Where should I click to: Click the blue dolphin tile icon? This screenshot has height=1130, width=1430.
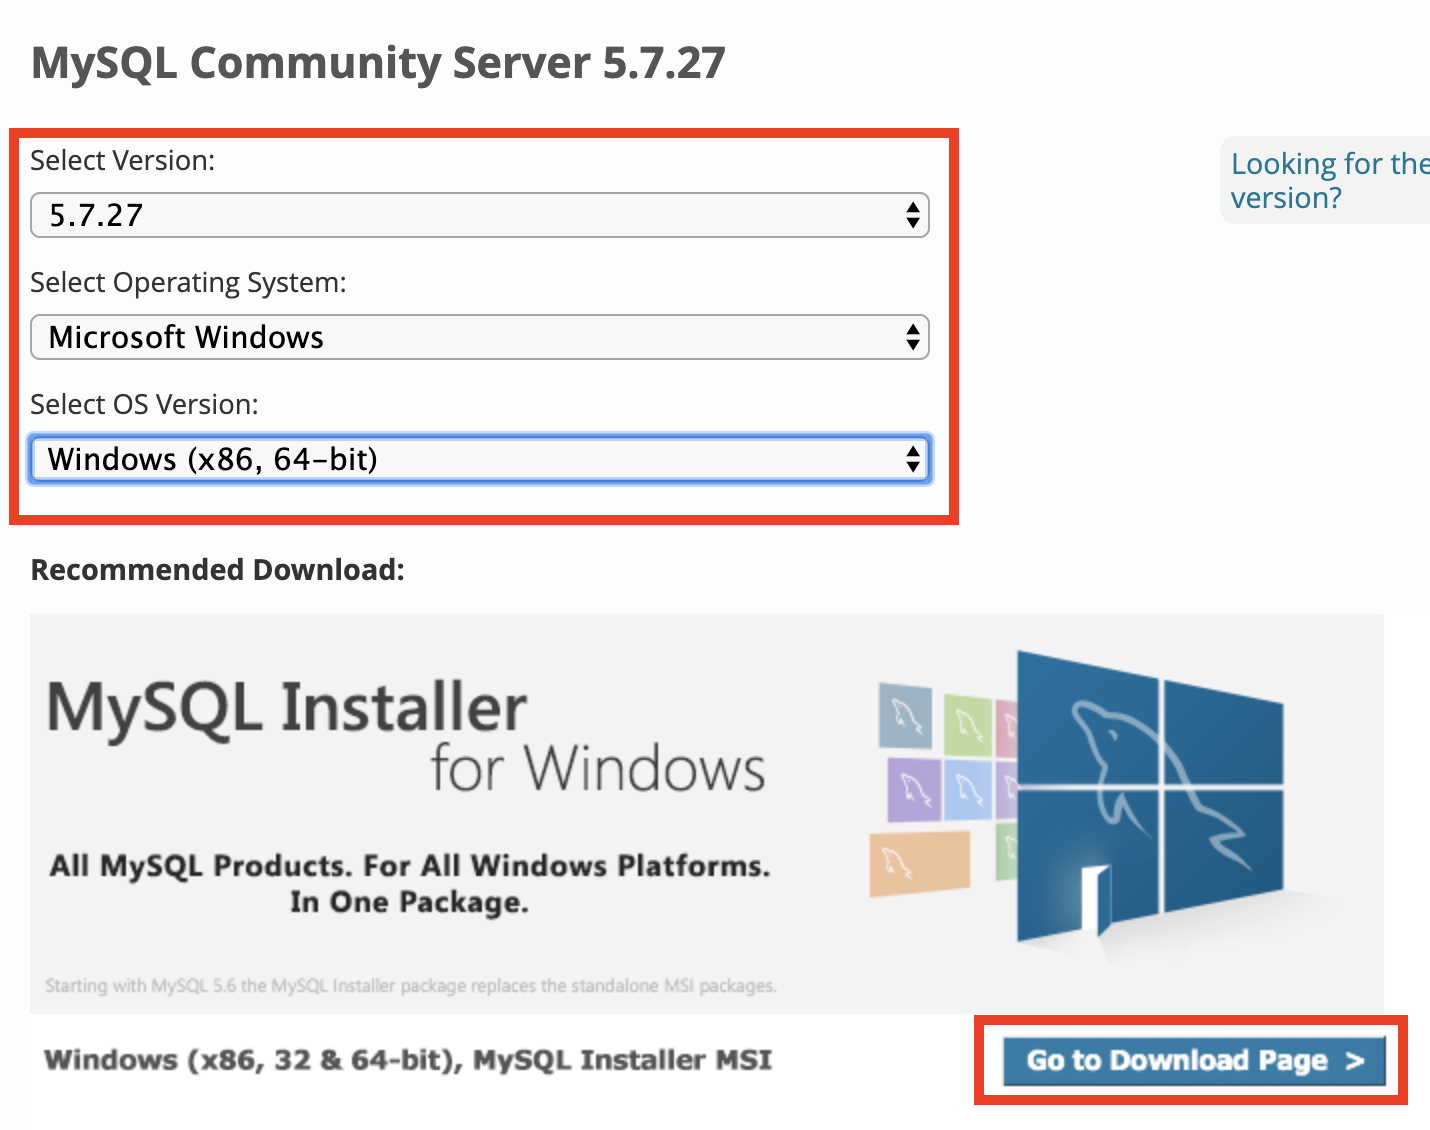pyautogui.click(x=967, y=791)
